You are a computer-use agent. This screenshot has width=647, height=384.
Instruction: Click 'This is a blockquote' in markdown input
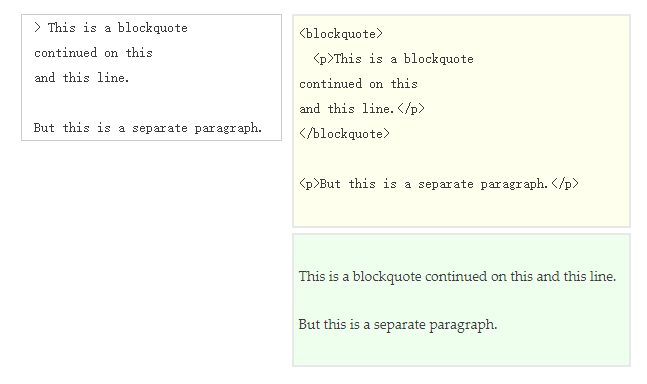pyautogui.click(x=118, y=28)
